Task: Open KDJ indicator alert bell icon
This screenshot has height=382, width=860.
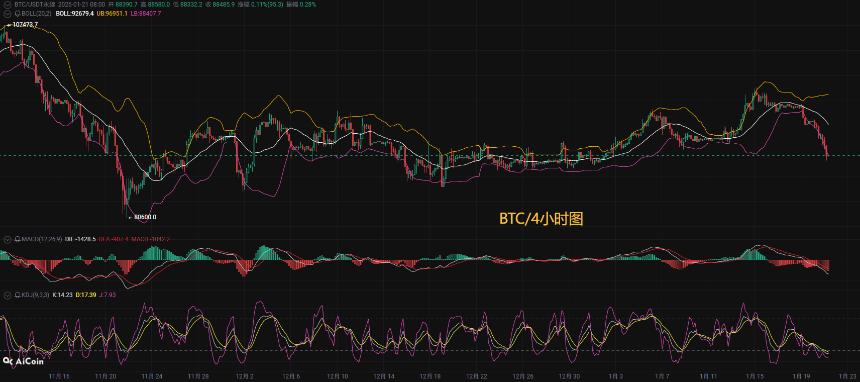Action: coord(17,295)
